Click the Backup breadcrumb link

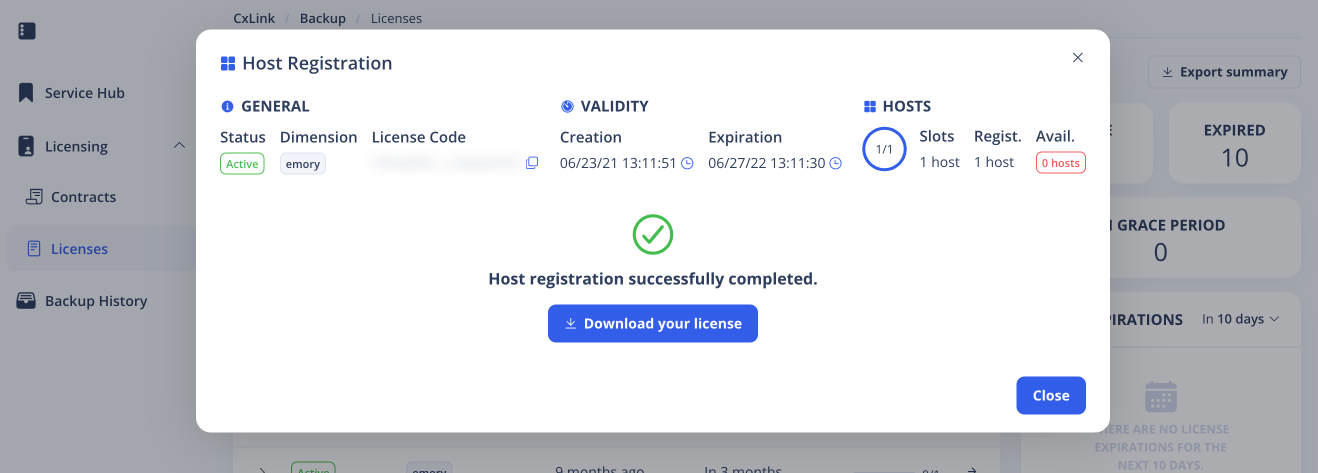coord(322,19)
